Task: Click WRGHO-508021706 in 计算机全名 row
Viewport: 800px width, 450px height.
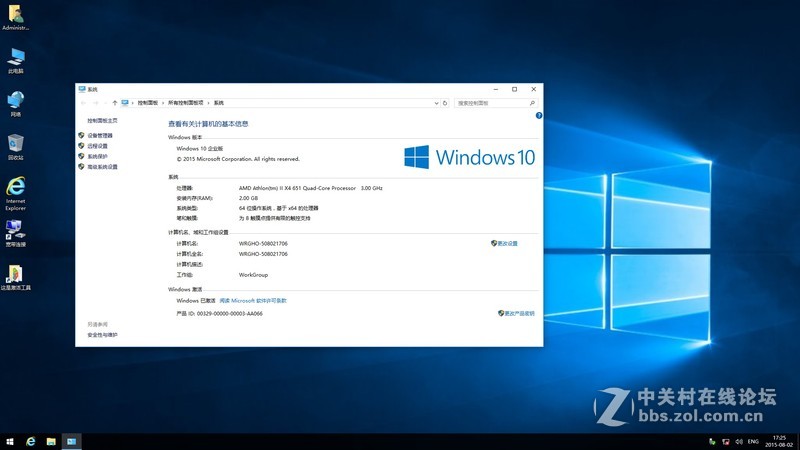Action: point(263,254)
